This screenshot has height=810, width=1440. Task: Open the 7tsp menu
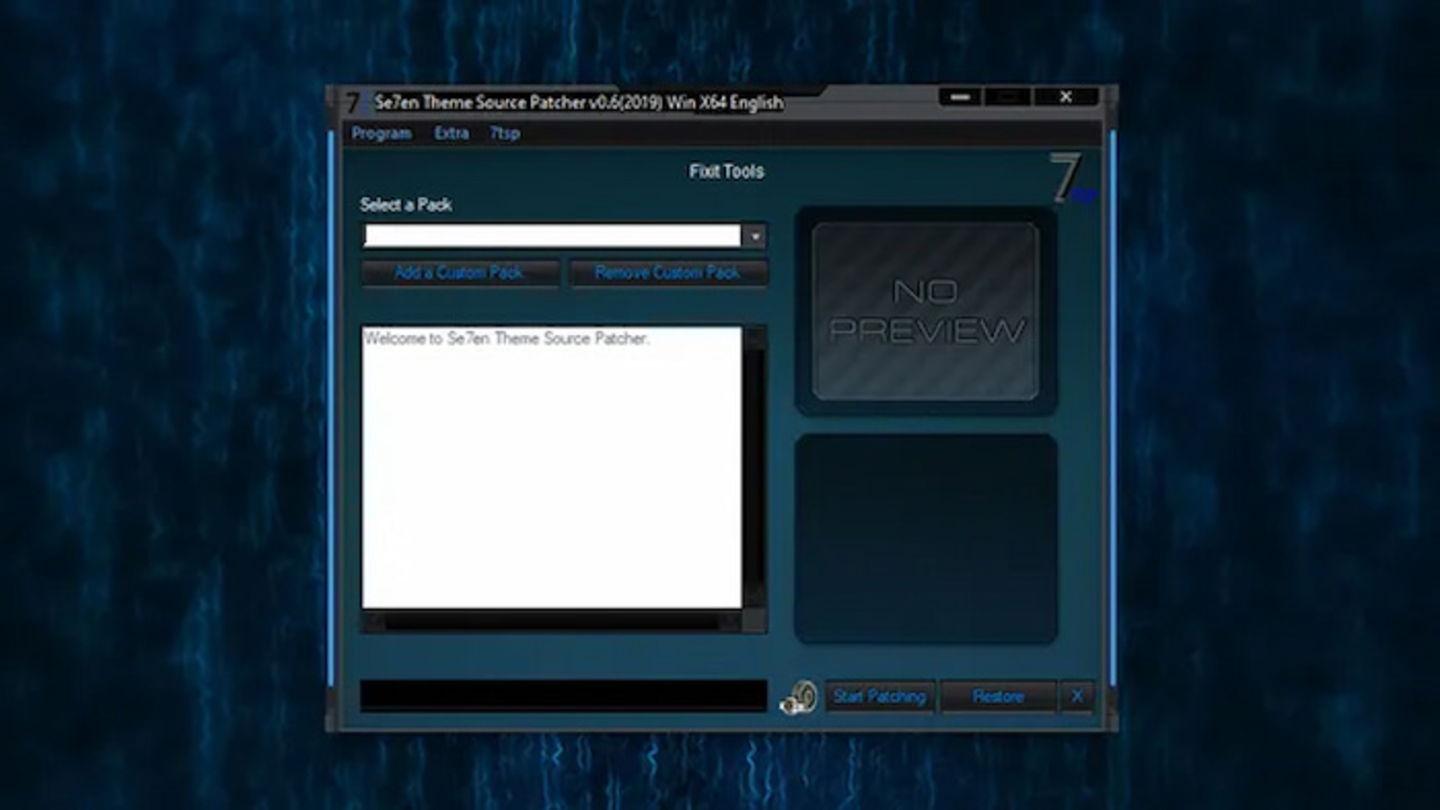tap(504, 133)
